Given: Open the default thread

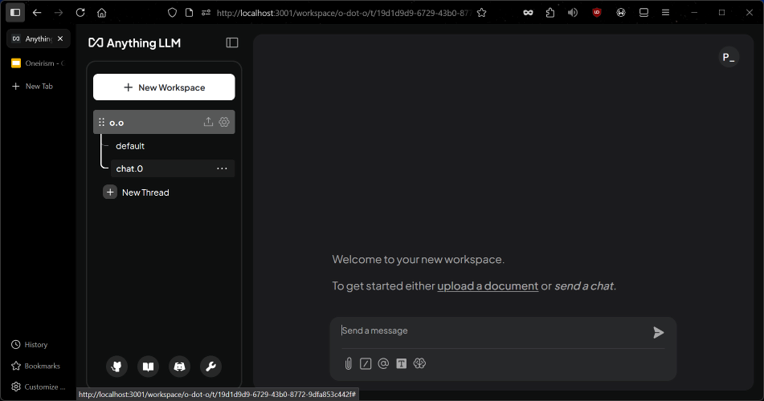Looking at the screenshot, I should point(130,146).
